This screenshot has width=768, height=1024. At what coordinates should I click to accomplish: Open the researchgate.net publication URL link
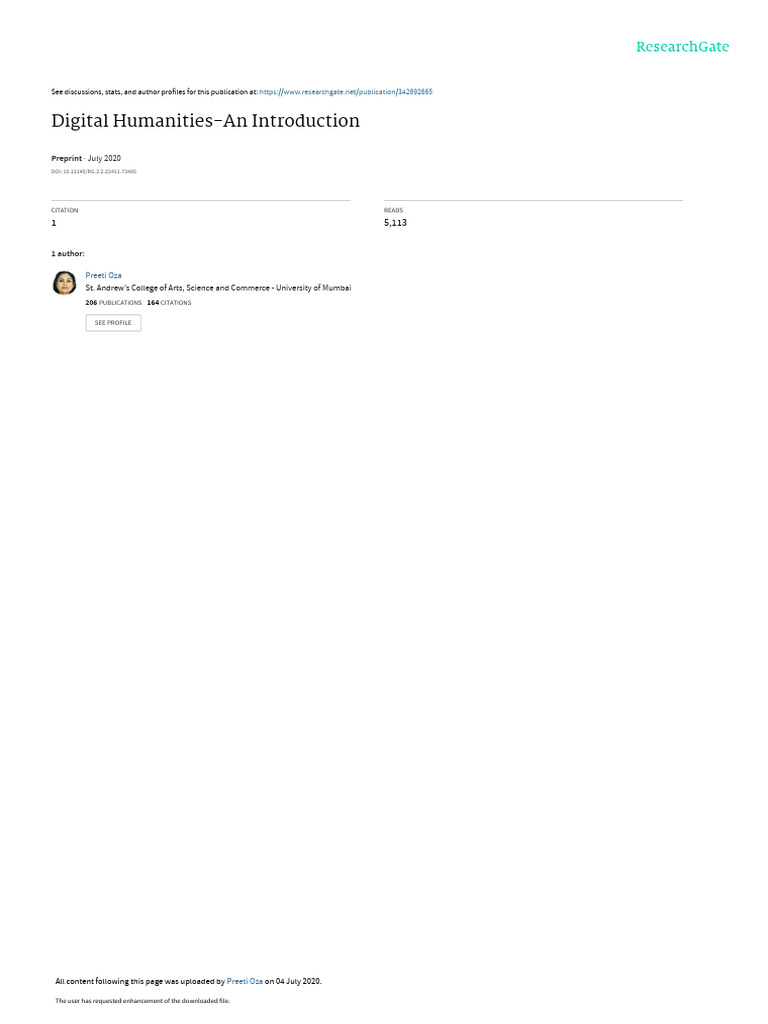tap(345, 92)
